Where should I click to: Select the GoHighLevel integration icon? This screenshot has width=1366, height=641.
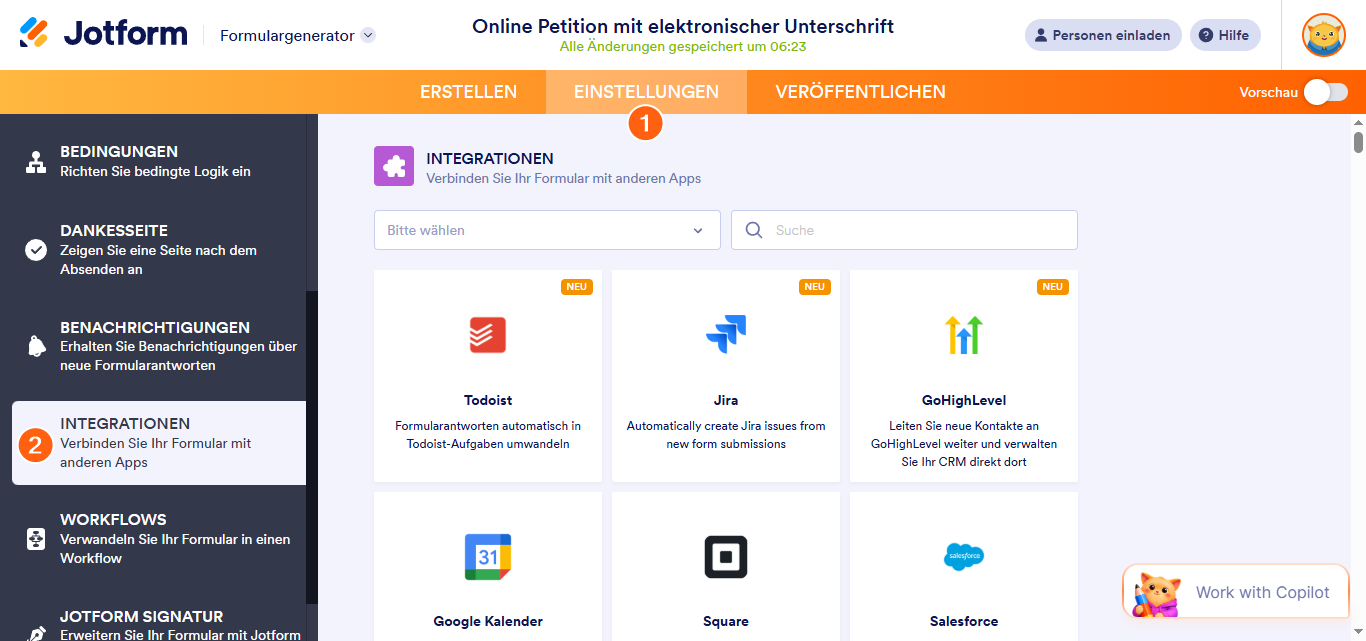coord(963,335)
